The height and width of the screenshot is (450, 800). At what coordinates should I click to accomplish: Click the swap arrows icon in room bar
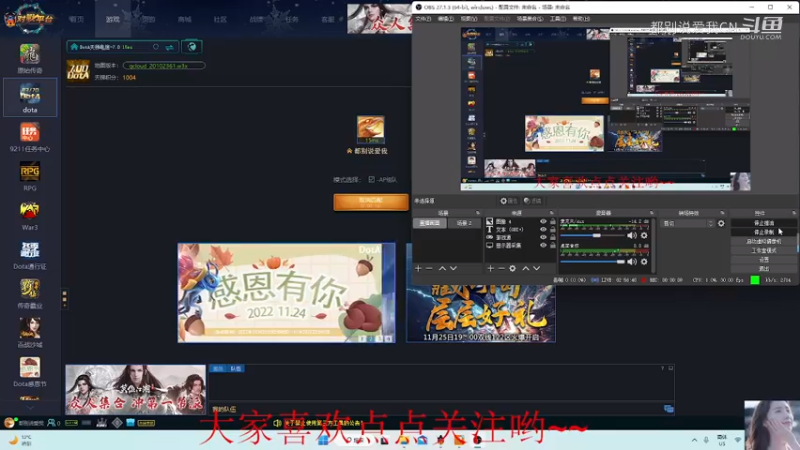[x=169, y=47]
